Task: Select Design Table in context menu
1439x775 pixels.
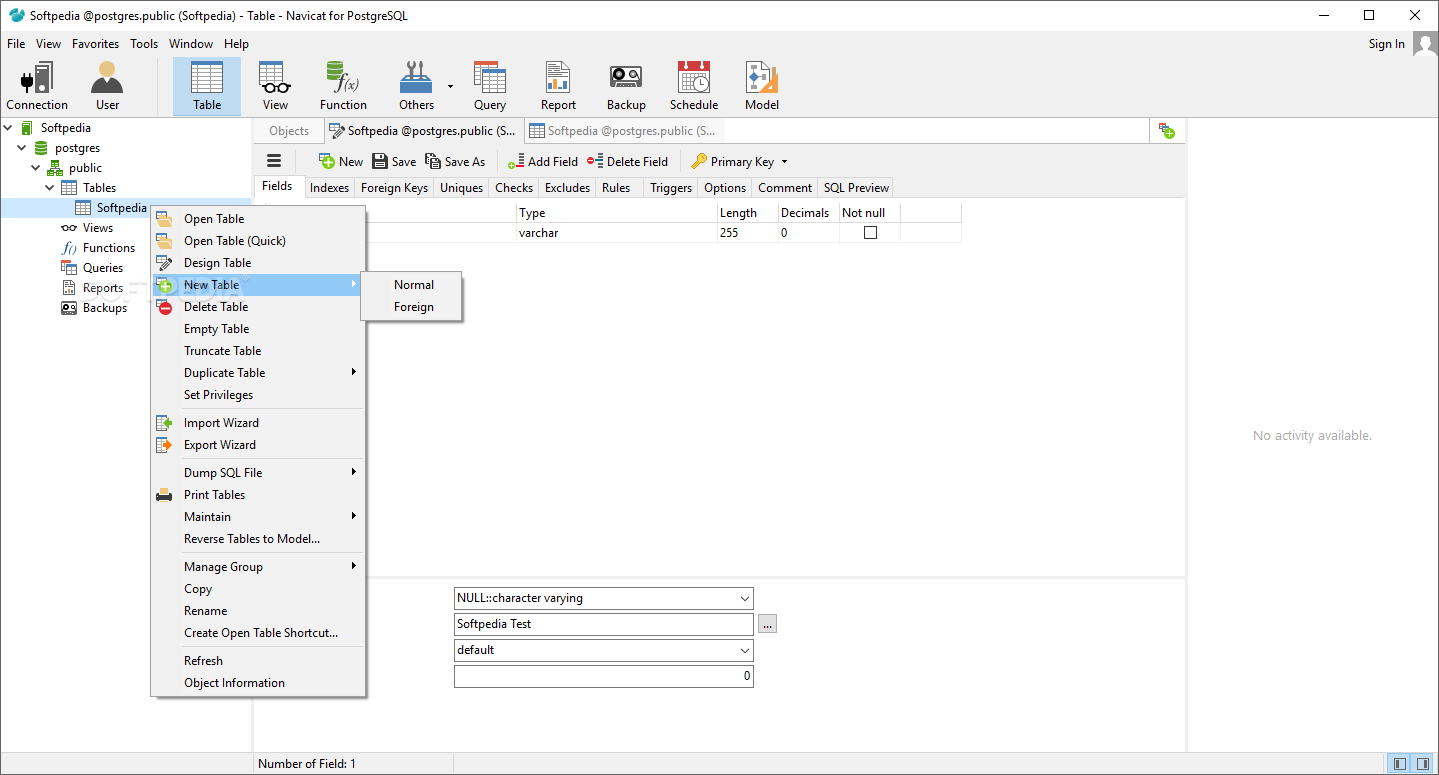Action: [x=258, y=263]
